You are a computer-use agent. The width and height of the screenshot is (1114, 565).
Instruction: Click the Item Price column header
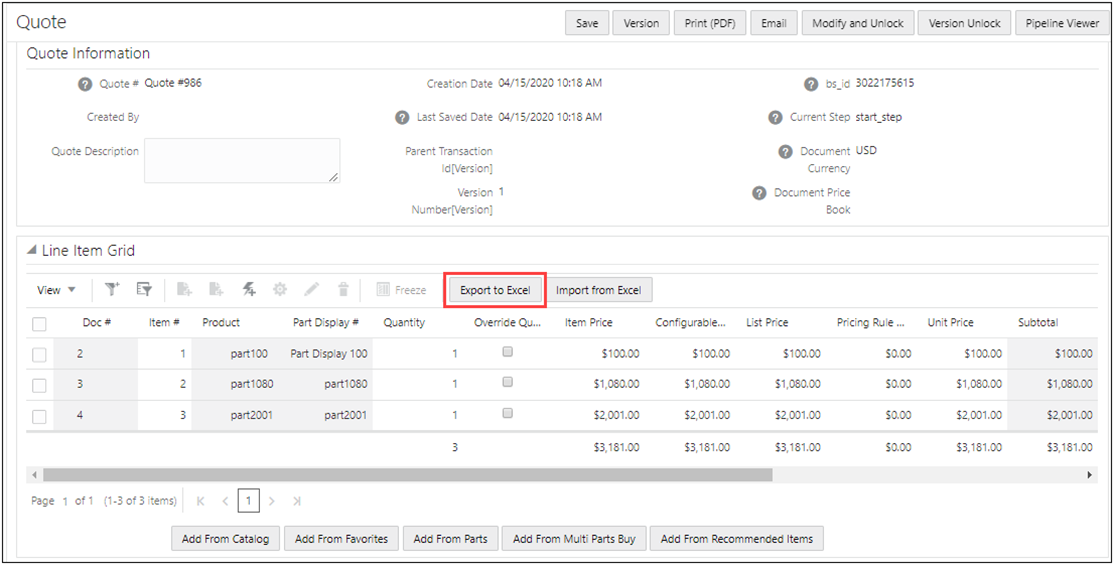[x=589, y=323]
